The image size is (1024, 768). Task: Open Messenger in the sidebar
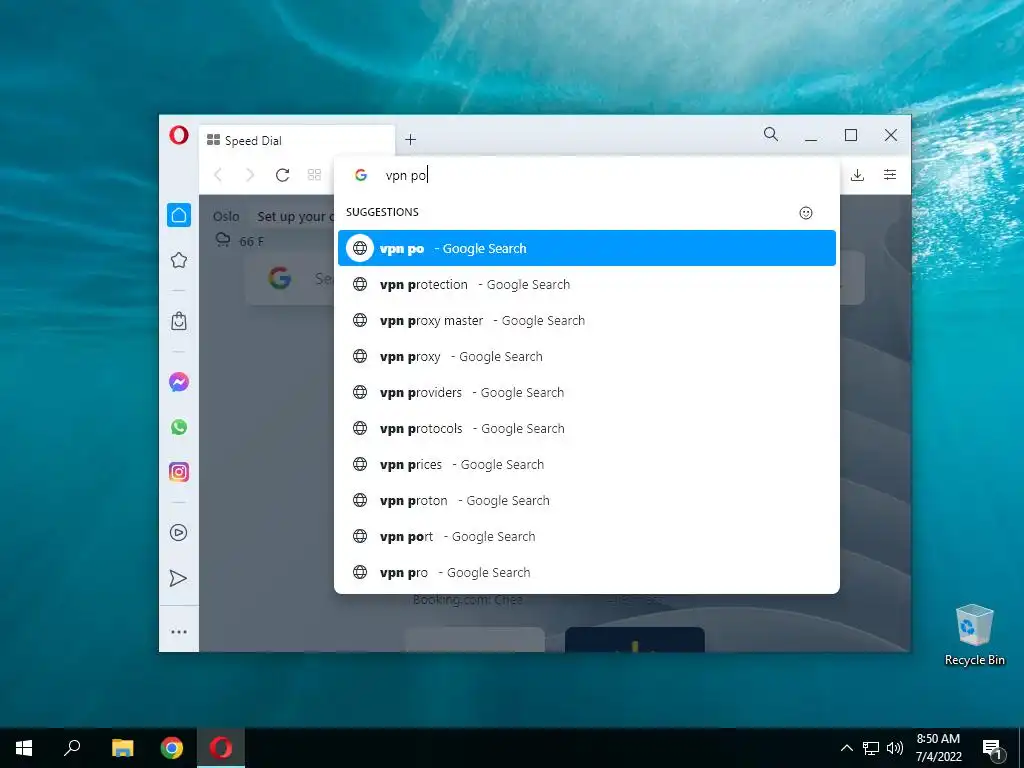179,382
